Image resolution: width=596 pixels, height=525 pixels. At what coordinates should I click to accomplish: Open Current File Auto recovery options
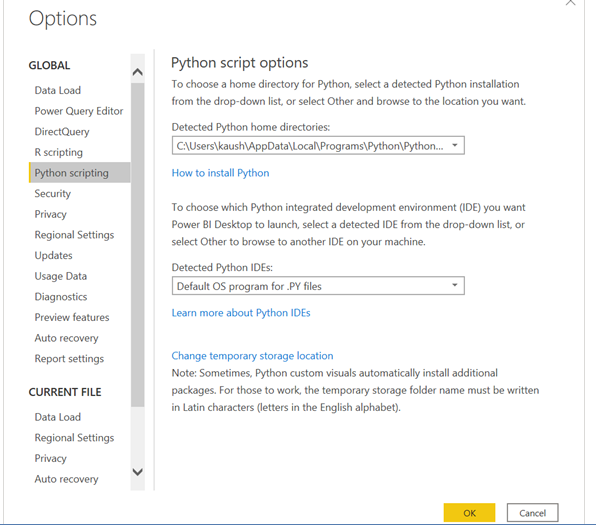tap(67, 479)
